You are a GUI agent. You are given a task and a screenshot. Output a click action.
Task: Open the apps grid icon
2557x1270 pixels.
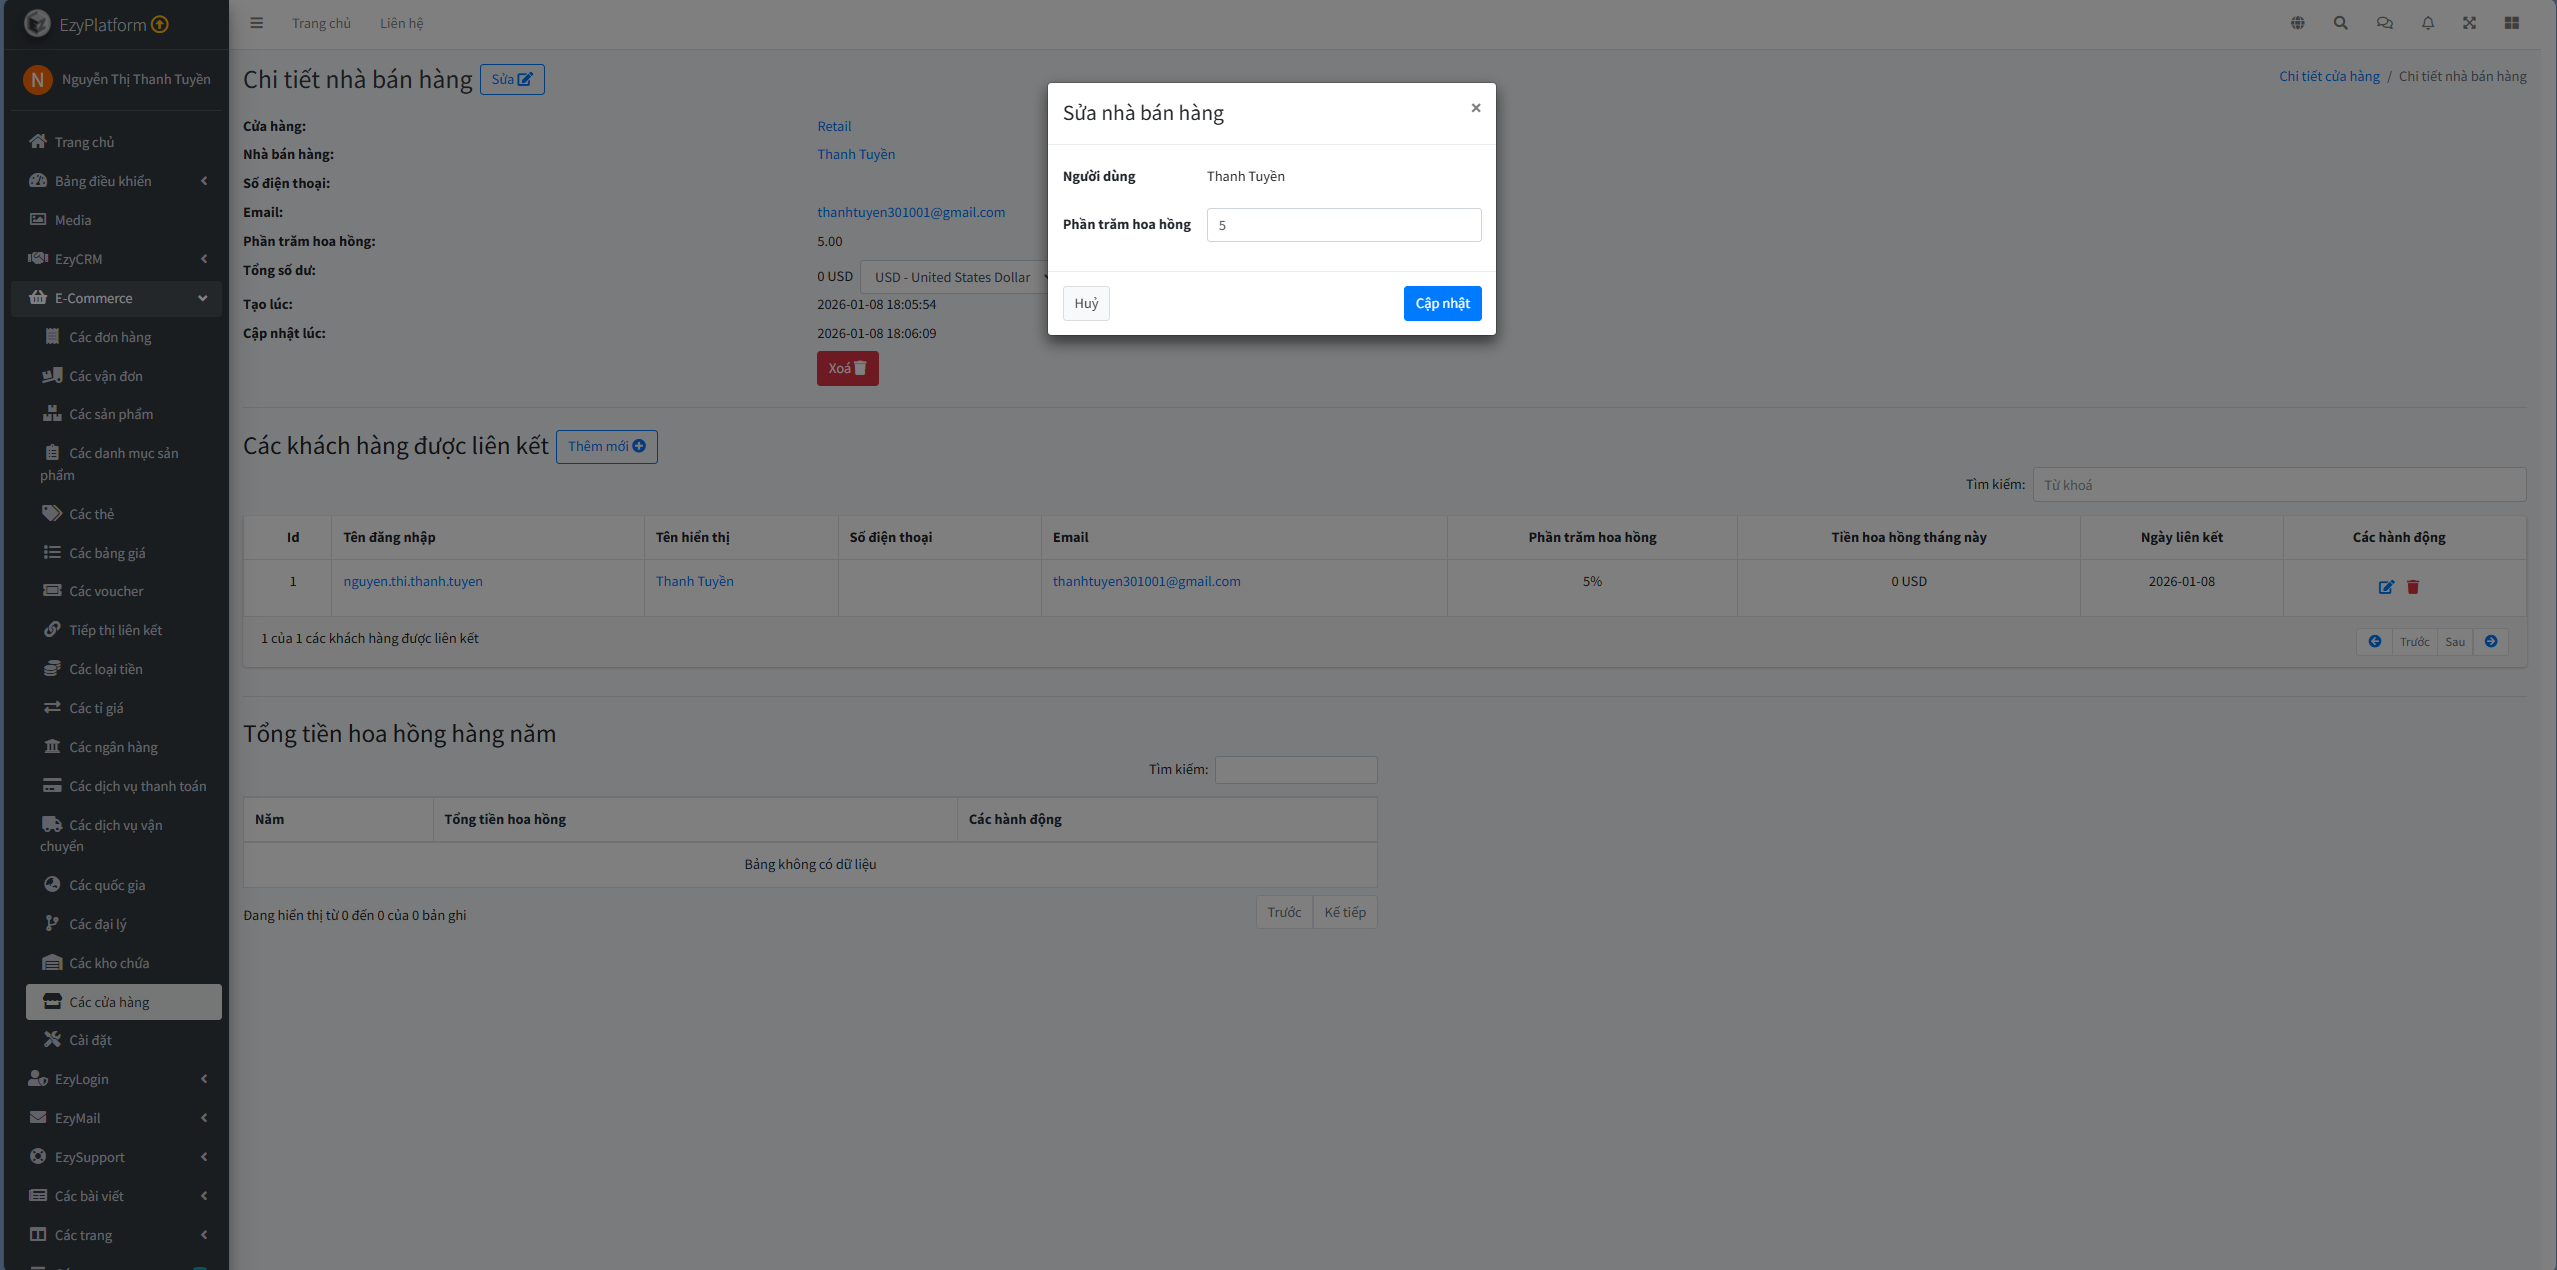tap(2511, 23)
